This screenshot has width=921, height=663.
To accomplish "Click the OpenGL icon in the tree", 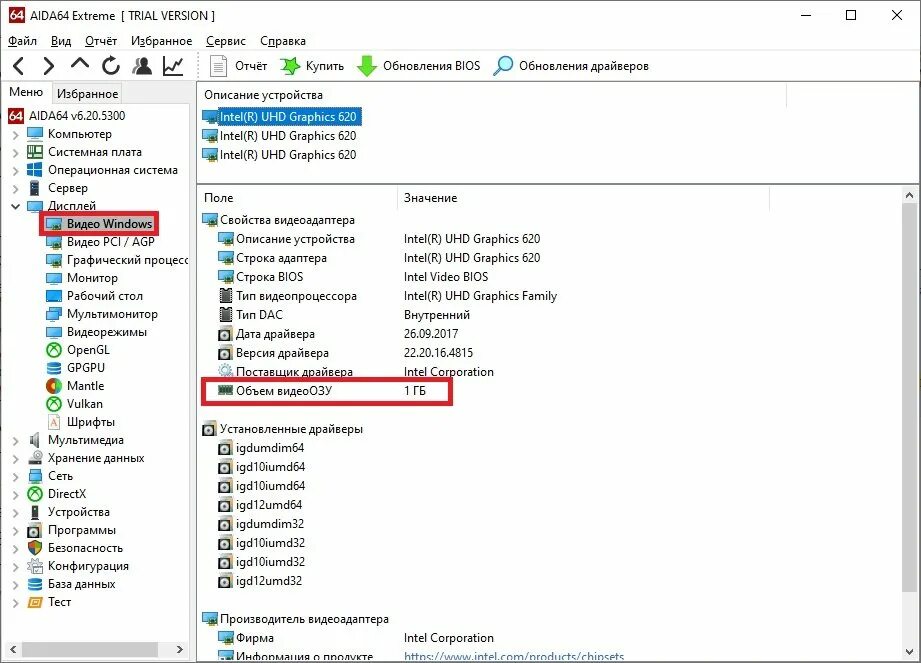I will [x=53, y=350].
